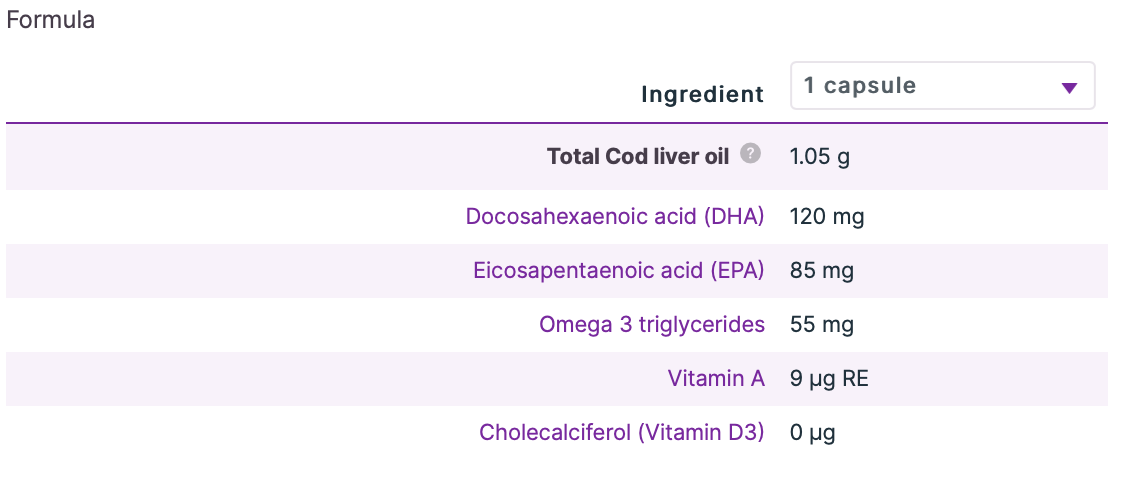Image resolution: width=1126 pixels, height=478 pixels.
Task: Click the '1 capsule' text in the selector
Action: click(859, 86)
